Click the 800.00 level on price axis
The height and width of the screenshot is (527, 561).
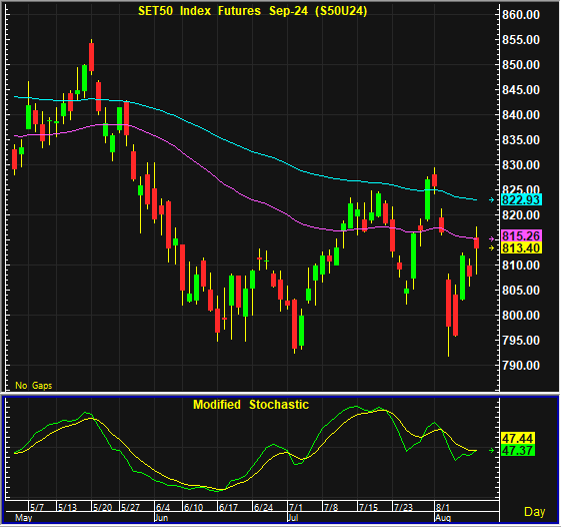(x=521, y=316)
